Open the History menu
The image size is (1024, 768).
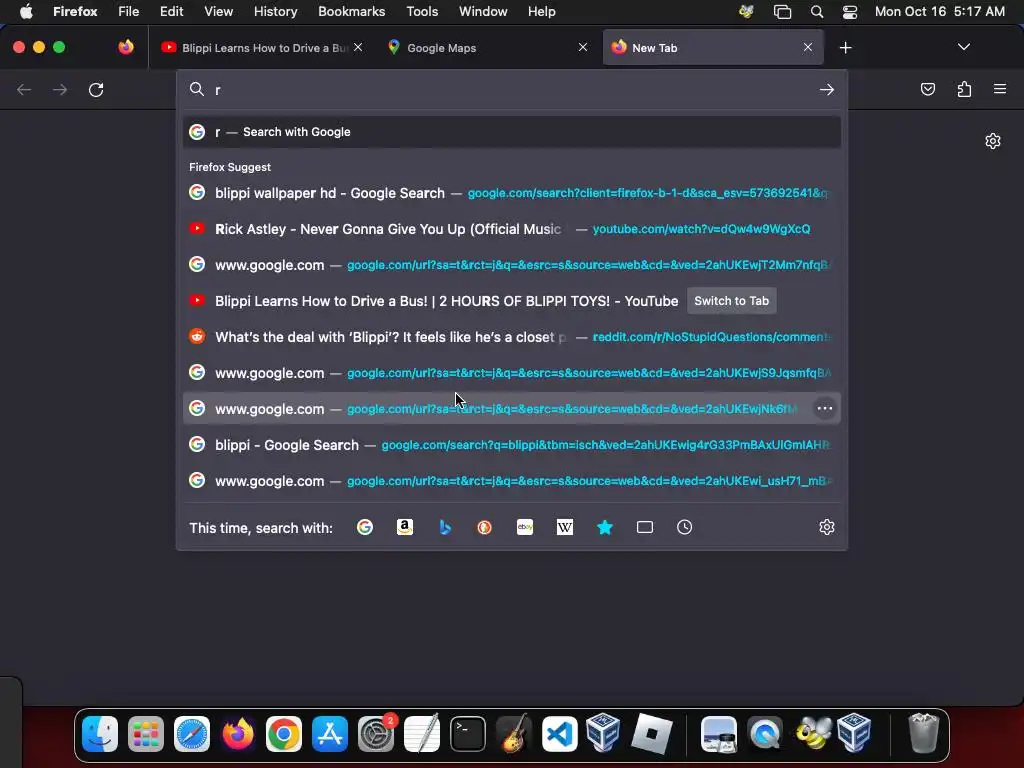click(x=275, y=12)
